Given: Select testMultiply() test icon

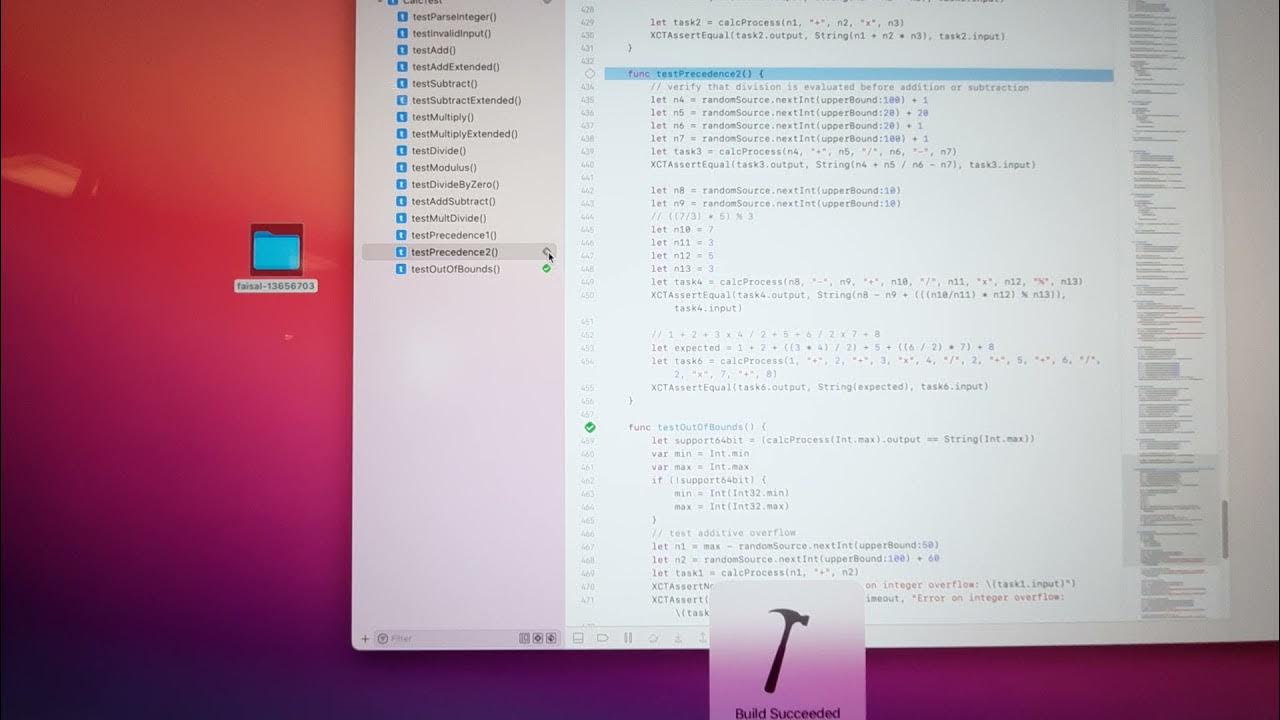Looking at the screenshot, I should coord(402,117).
